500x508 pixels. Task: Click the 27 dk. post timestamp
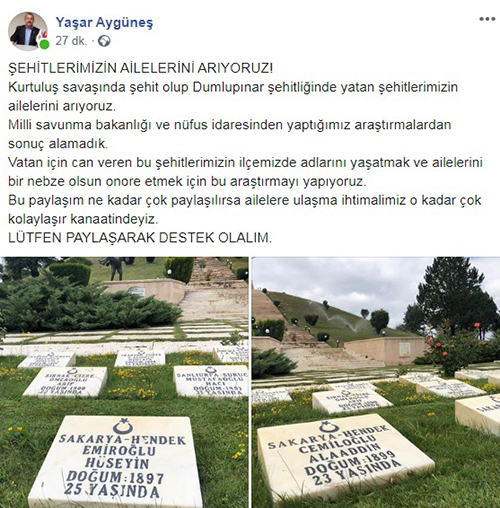pos(71,41)
